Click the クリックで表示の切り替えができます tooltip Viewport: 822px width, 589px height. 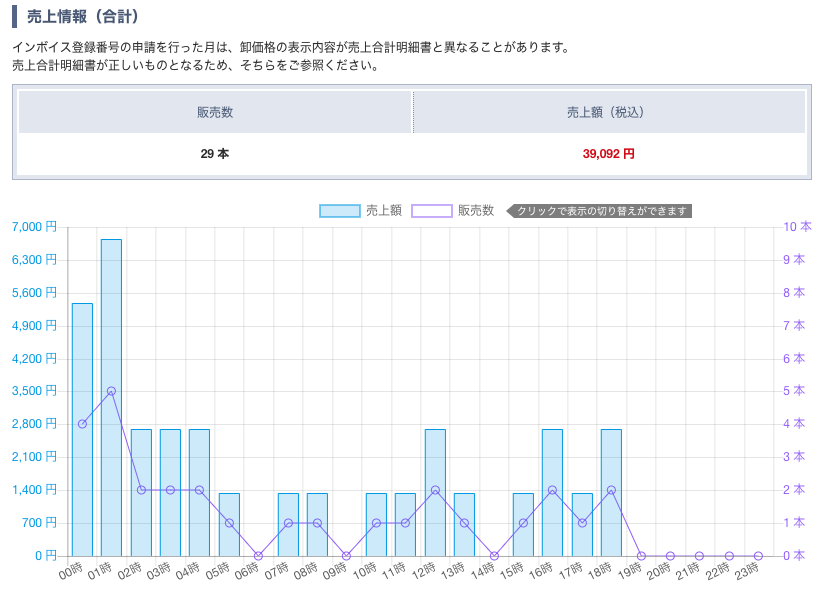(599, 211)
